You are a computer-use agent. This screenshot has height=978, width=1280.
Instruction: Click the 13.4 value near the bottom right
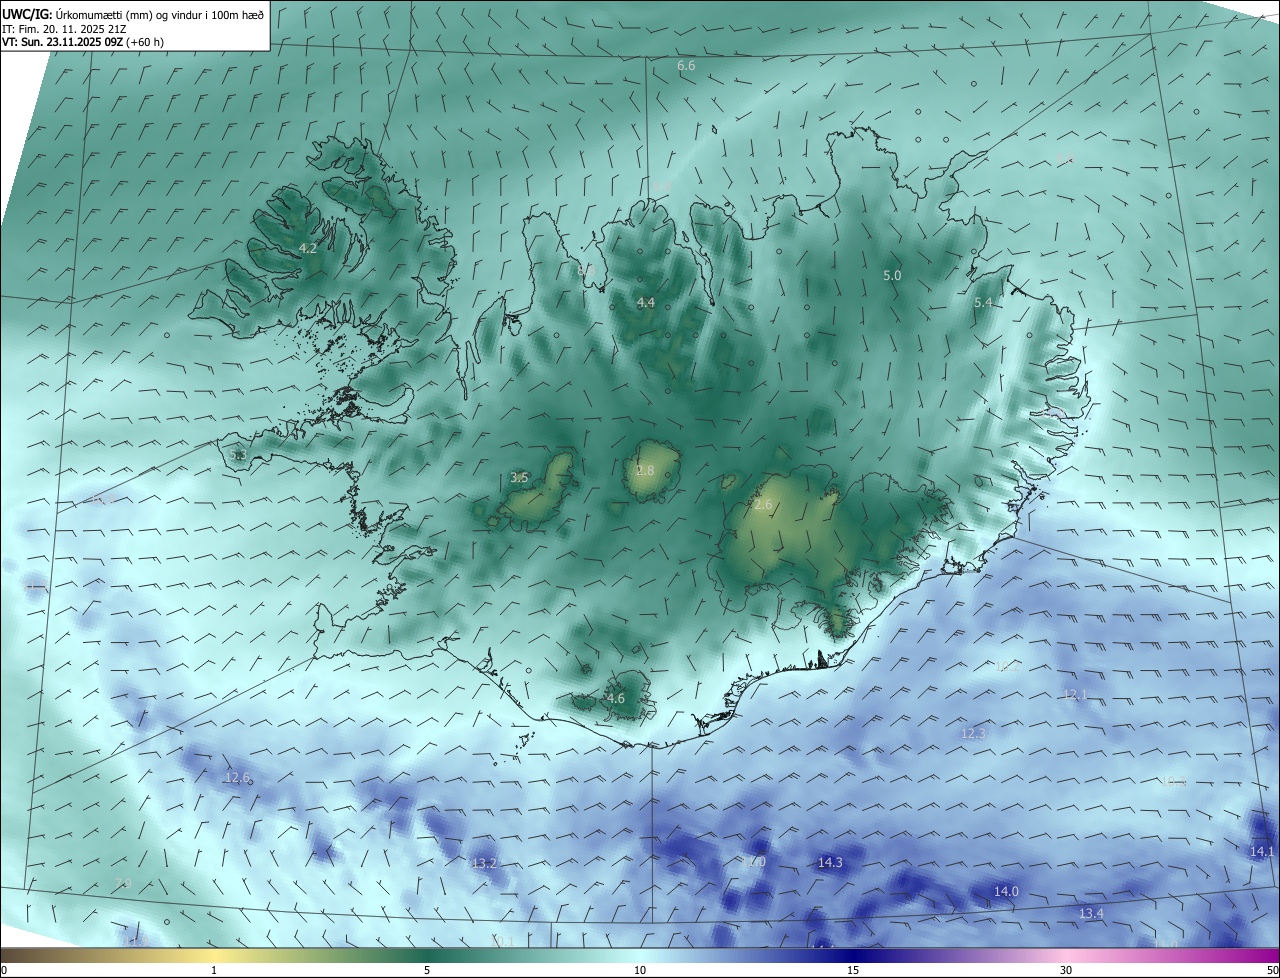(x=1091, y=913)
